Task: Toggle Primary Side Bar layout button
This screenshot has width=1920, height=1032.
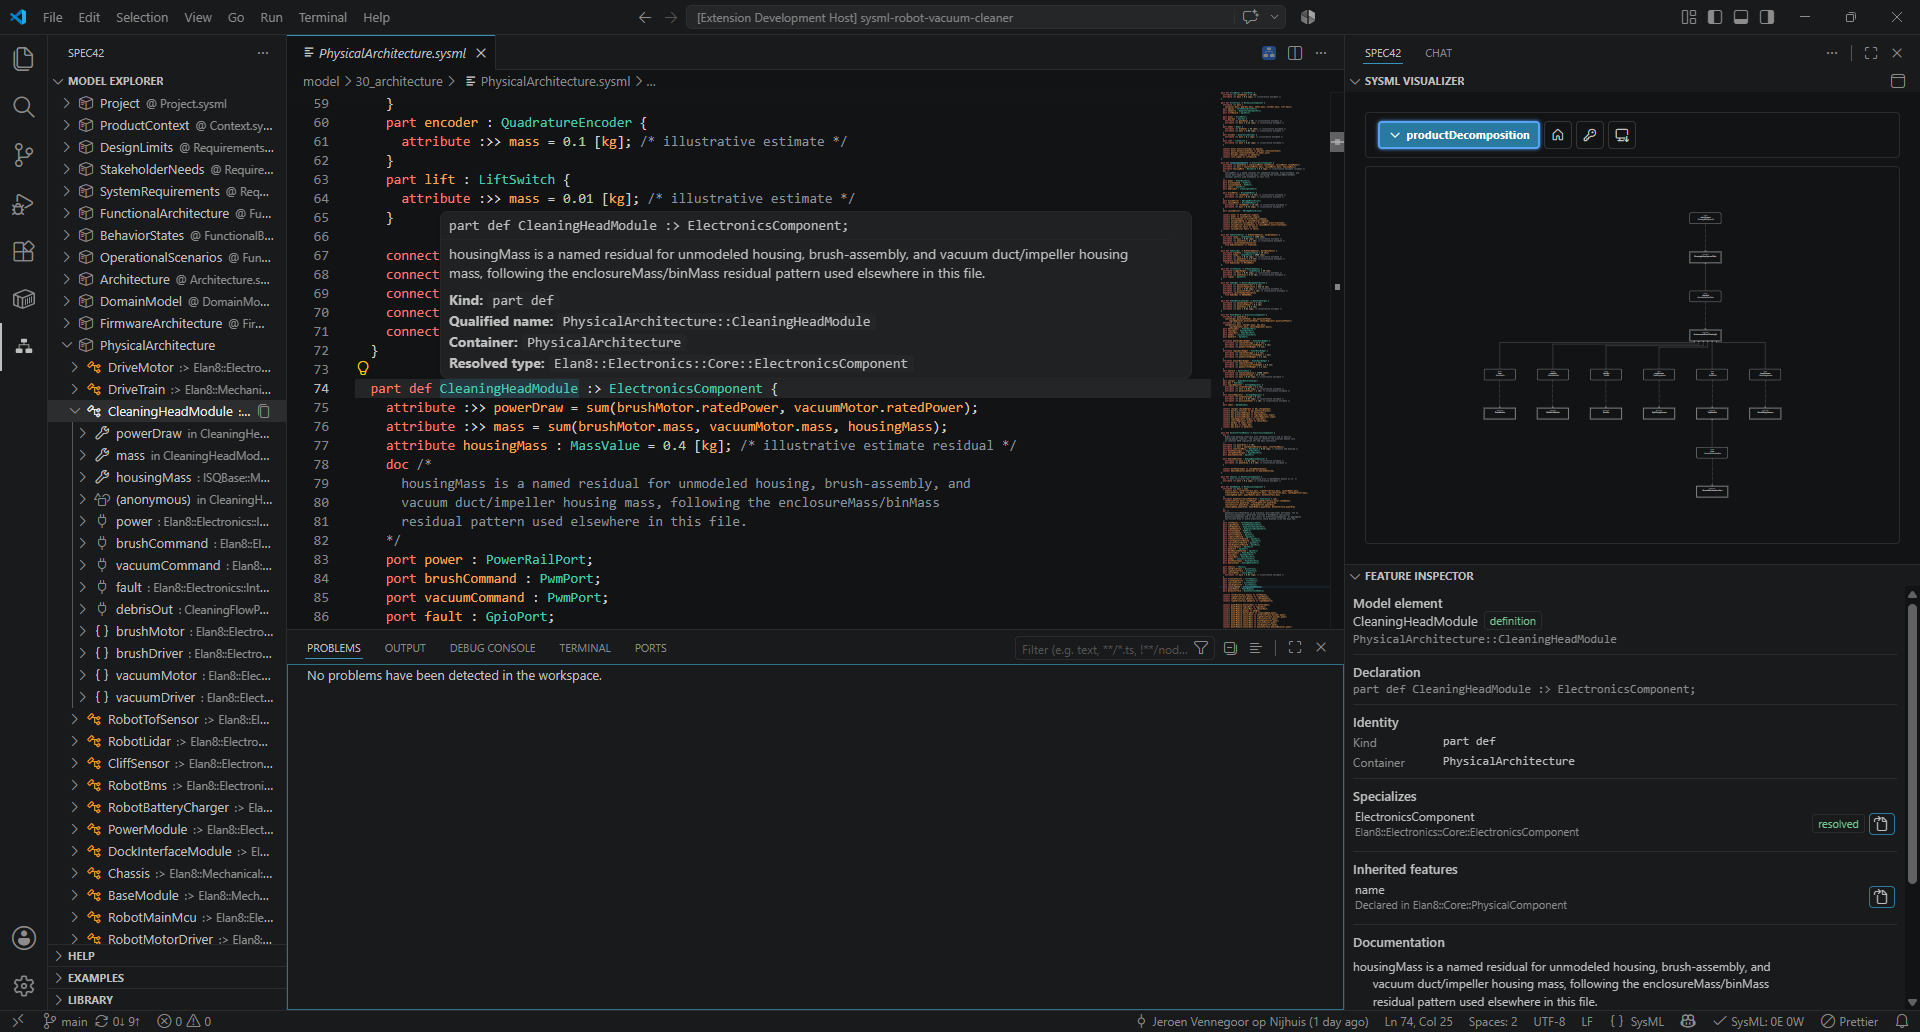Action: click(x=1715, y=17)
